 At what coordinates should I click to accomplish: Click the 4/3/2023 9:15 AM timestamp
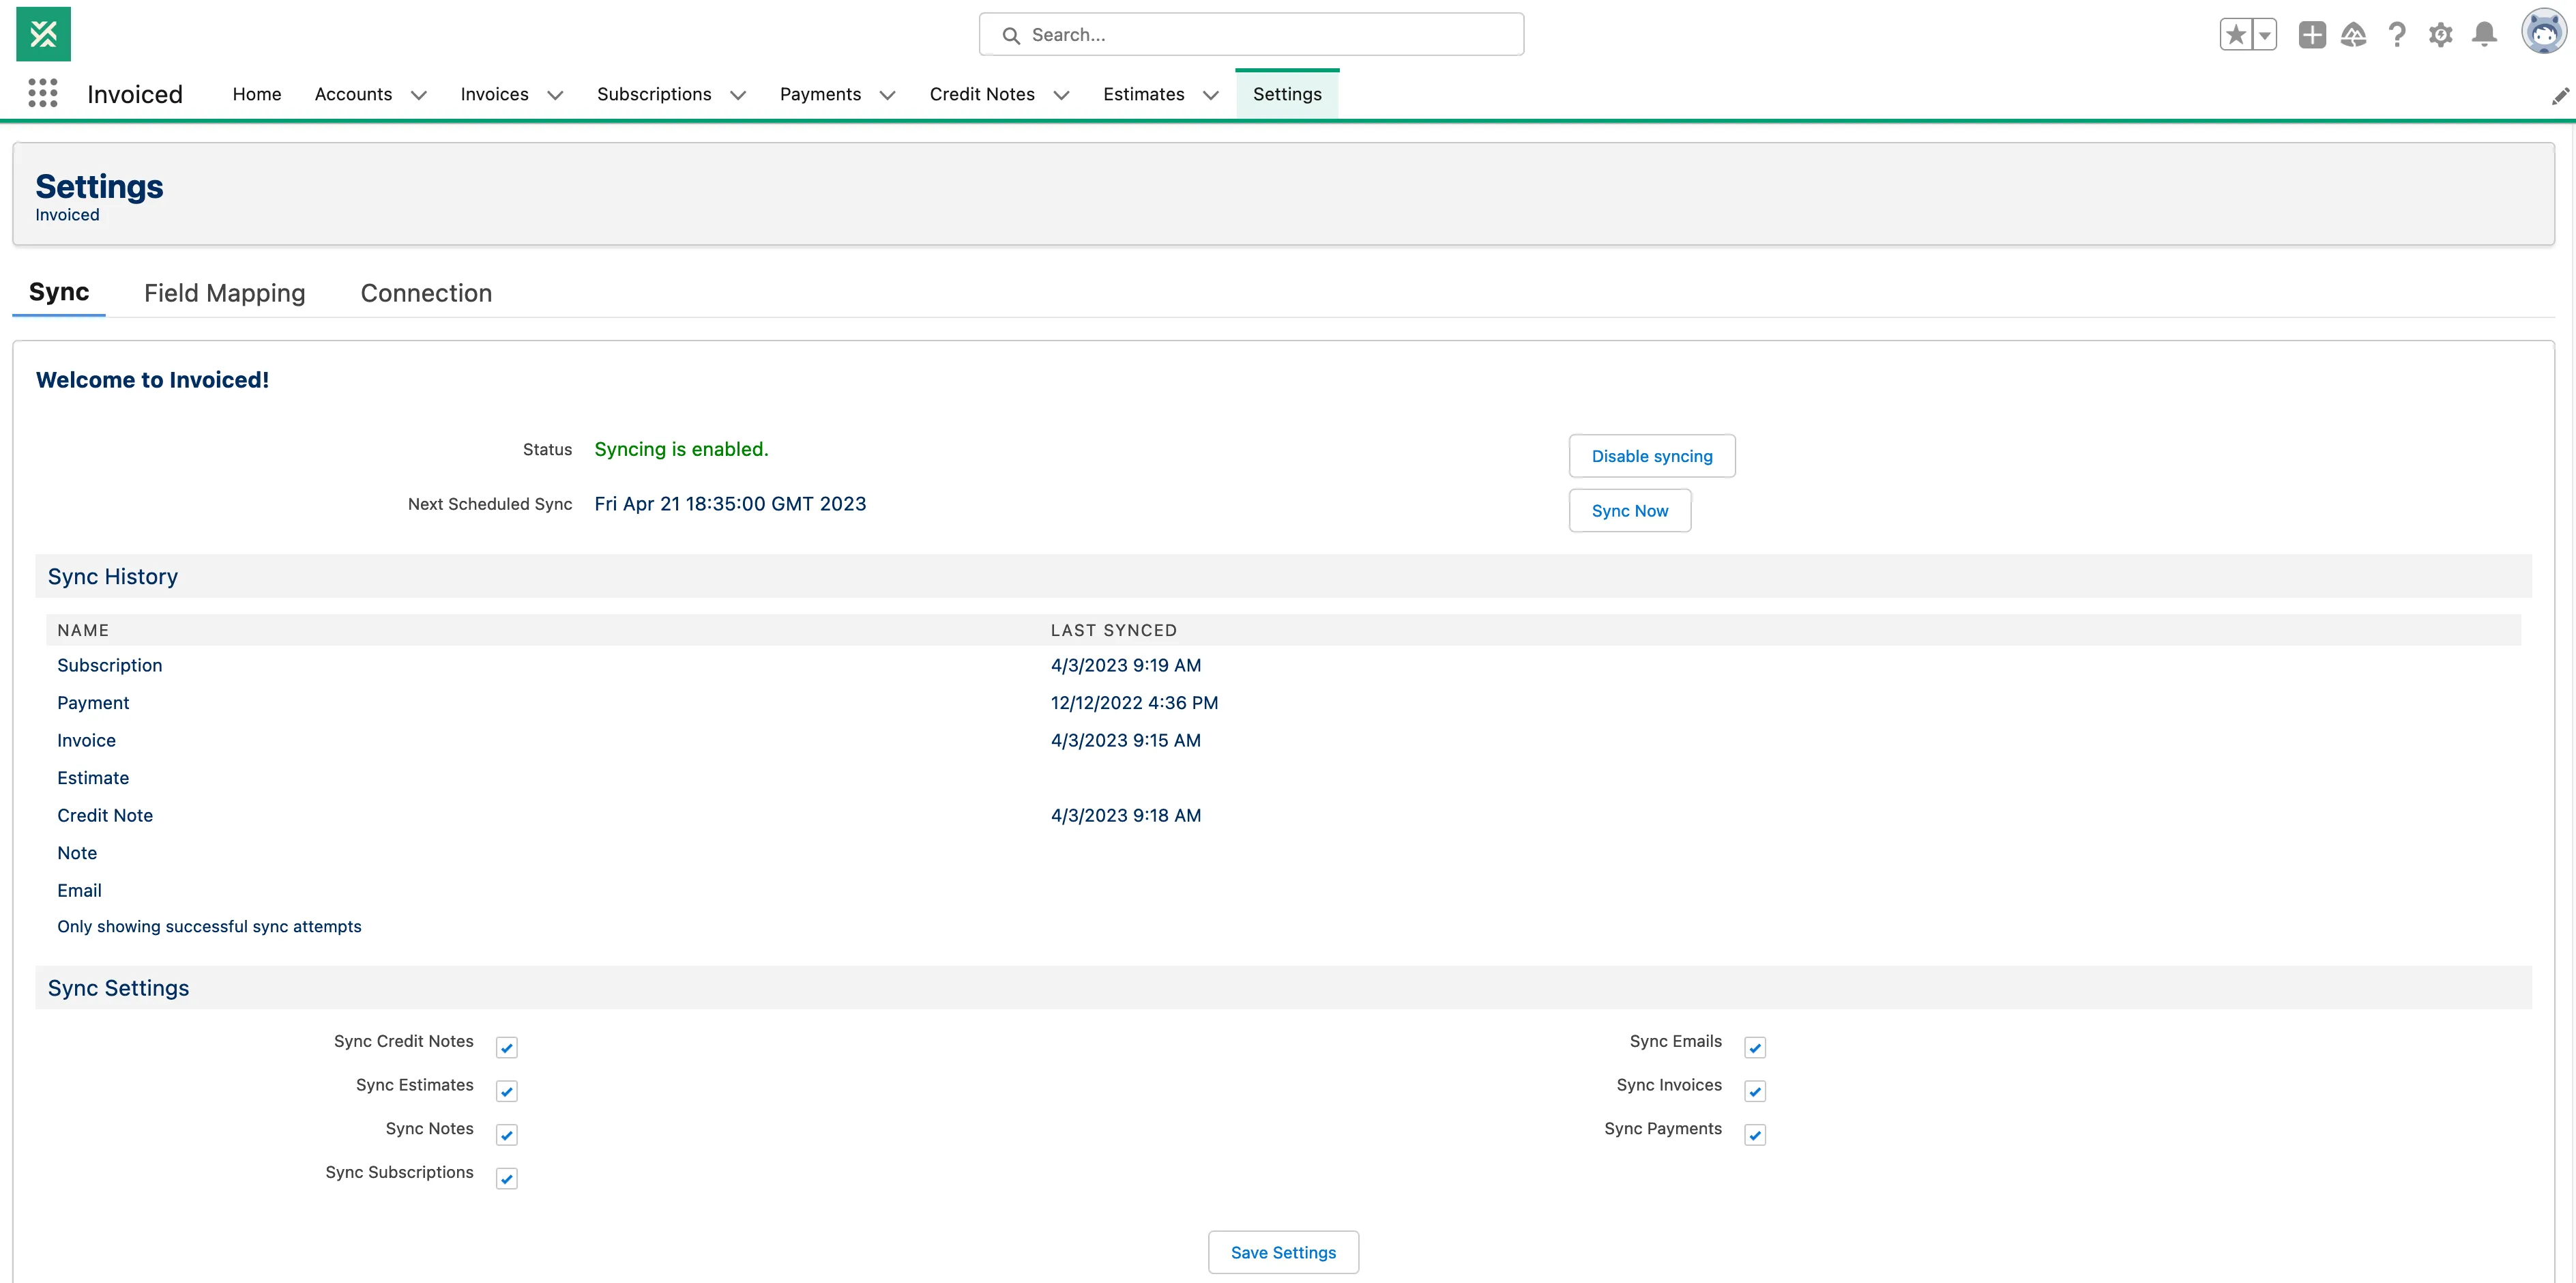(x=1125, y=740)
